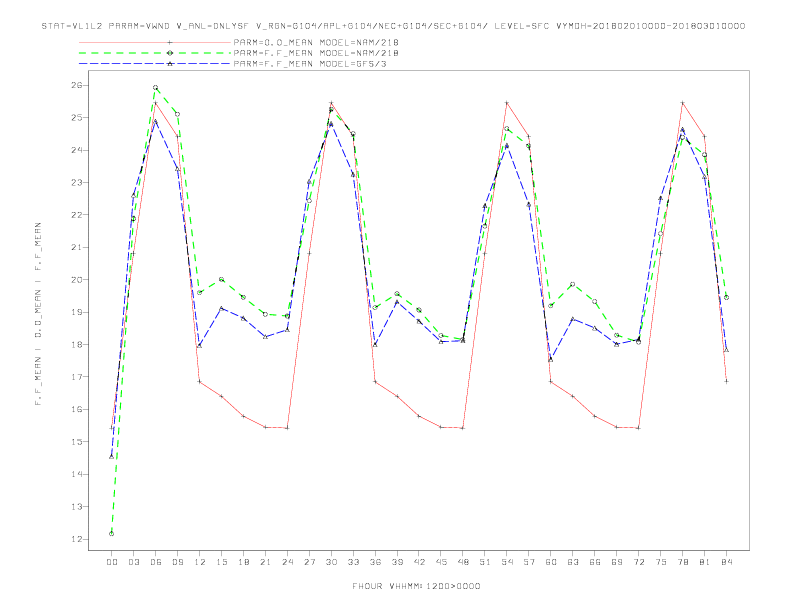Click y-axis tick label 23
792x612 pixels.
[x=76, y=182]
